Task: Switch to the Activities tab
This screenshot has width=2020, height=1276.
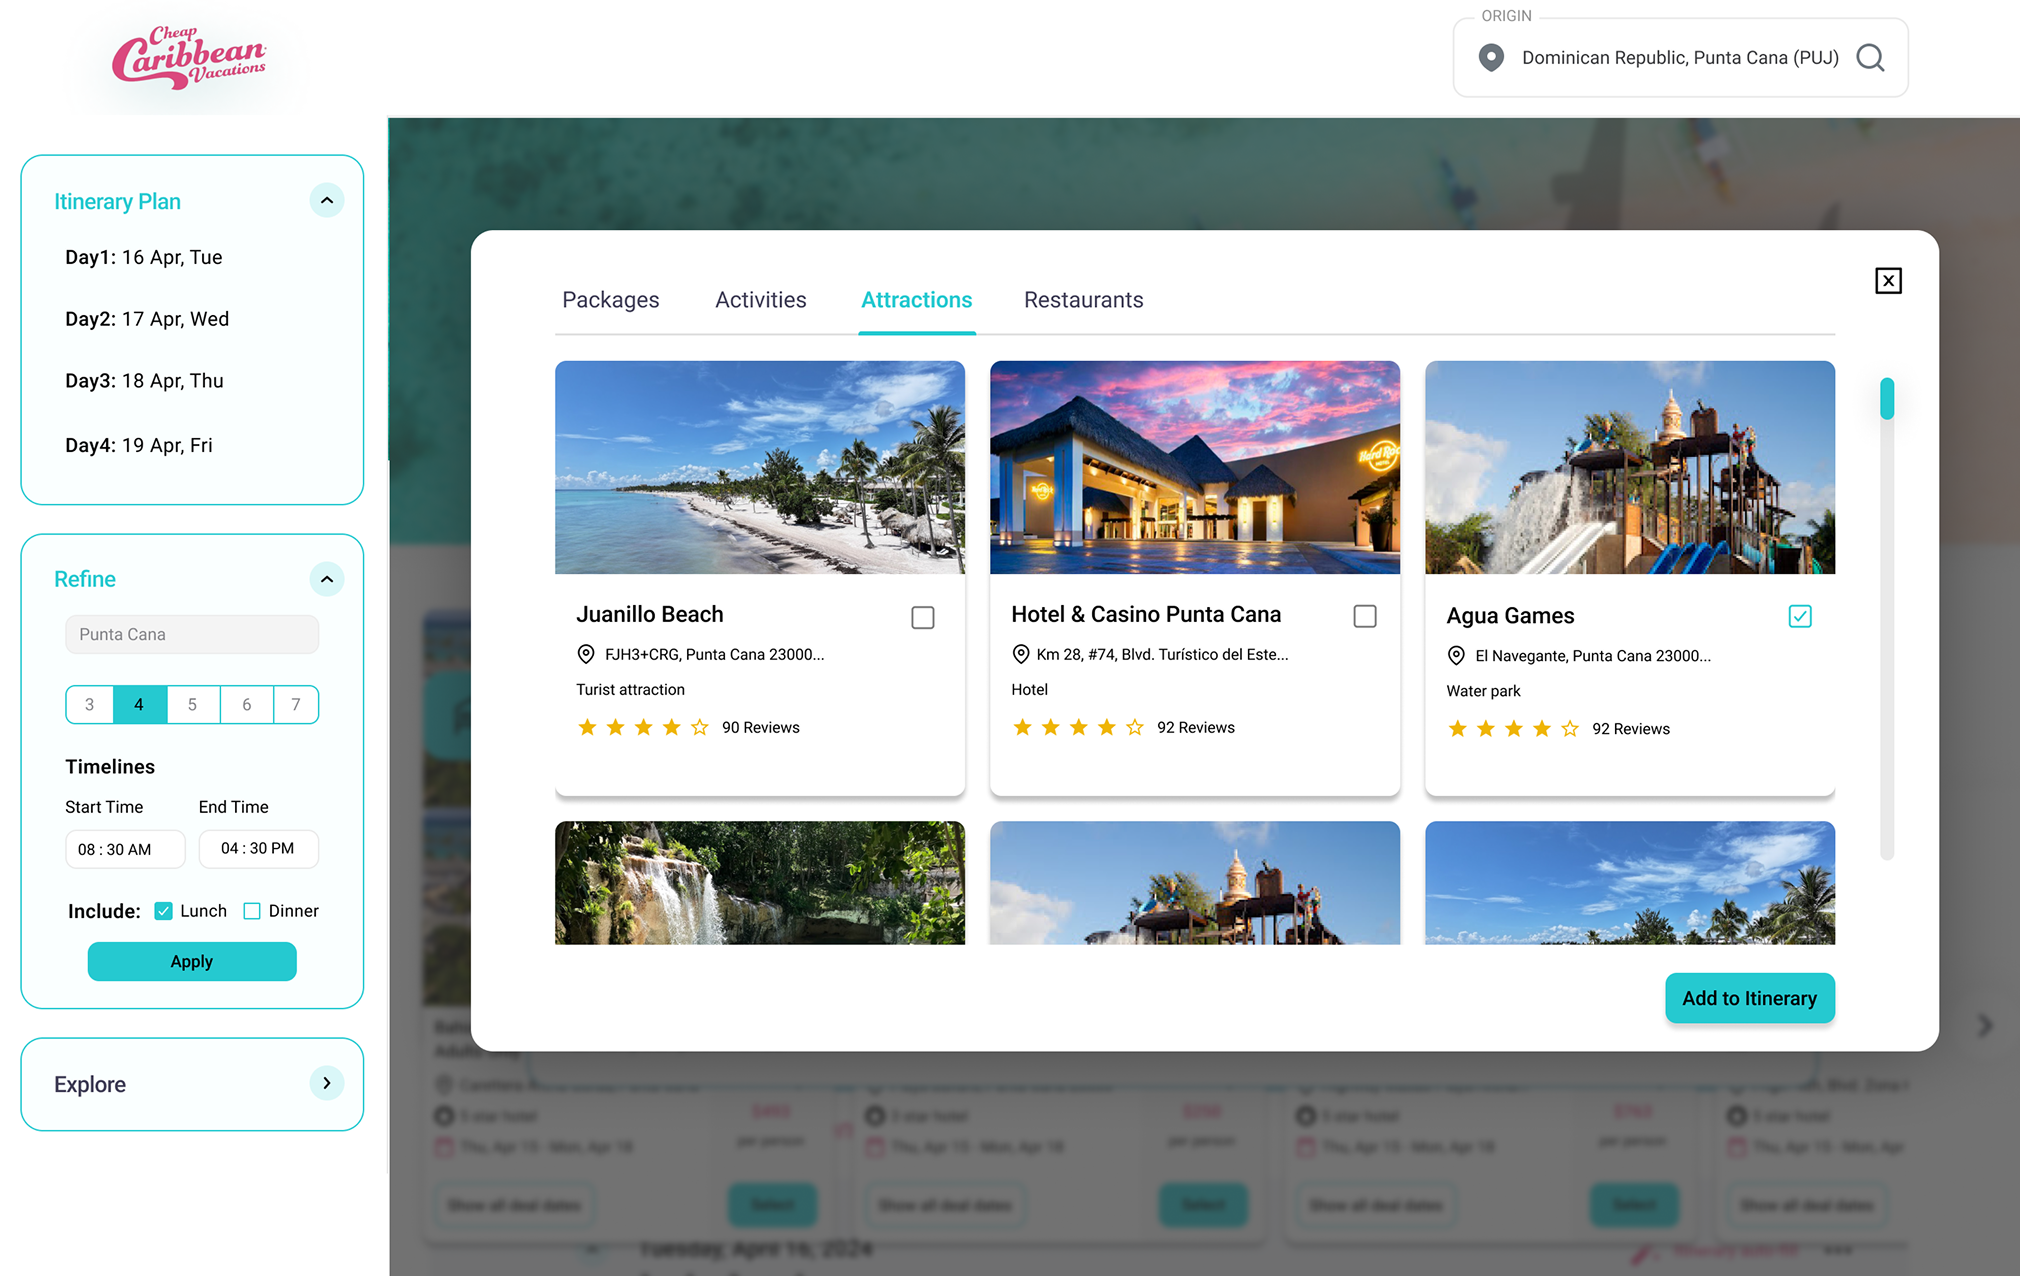Action: (x=761, y=300)
